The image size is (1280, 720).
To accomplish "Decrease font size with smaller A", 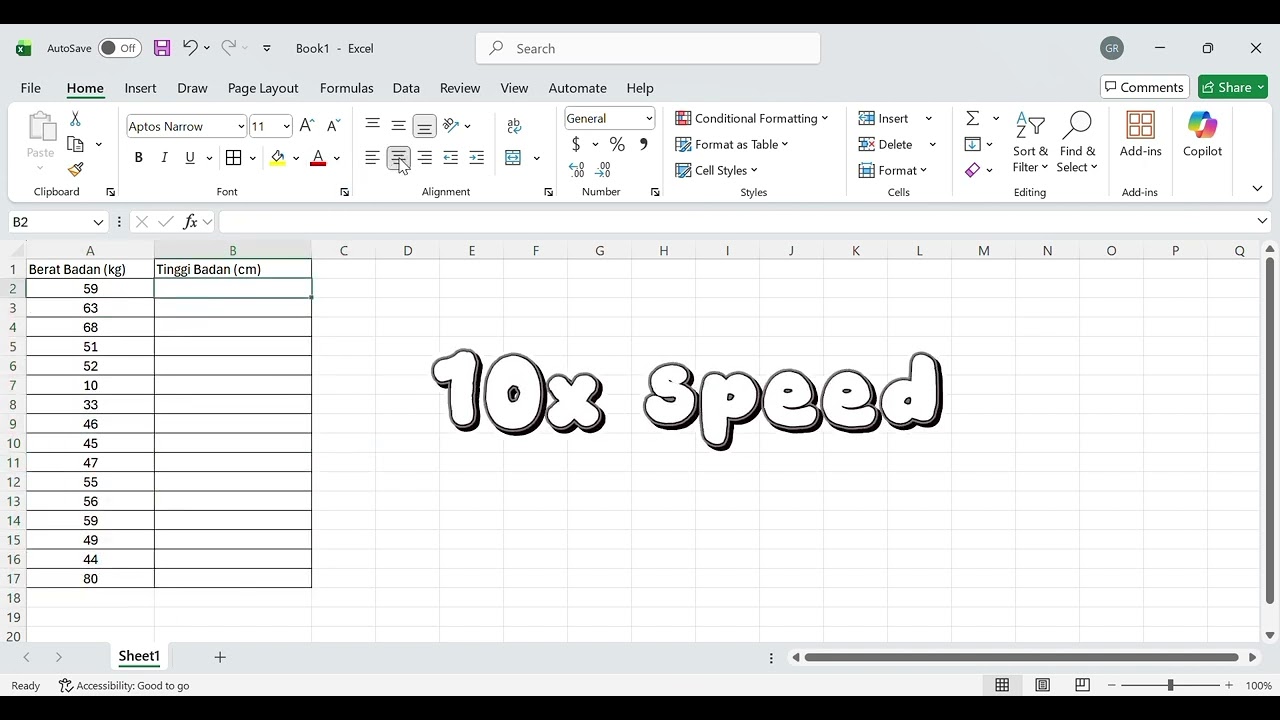I will click(x=334, y=126).
